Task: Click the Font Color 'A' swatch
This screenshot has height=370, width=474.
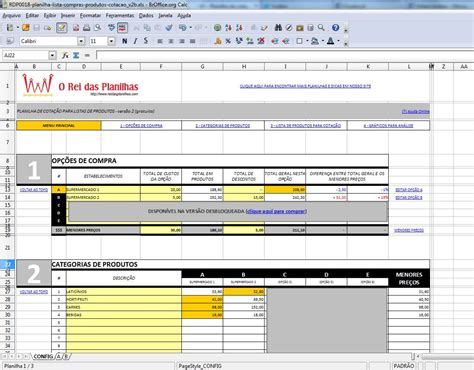Action: pos(331,41)
